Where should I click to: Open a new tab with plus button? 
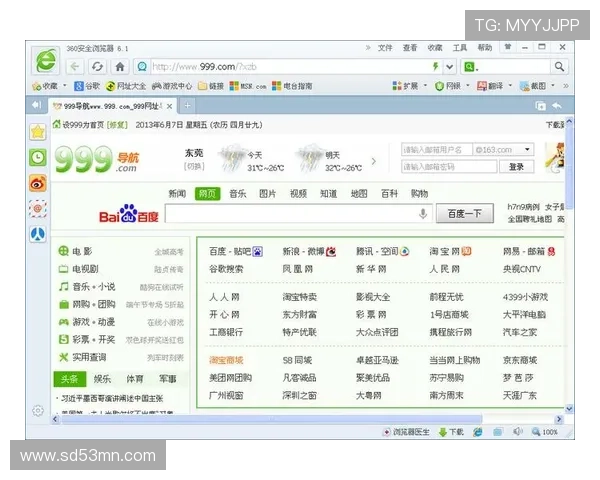tap(187, 106)
